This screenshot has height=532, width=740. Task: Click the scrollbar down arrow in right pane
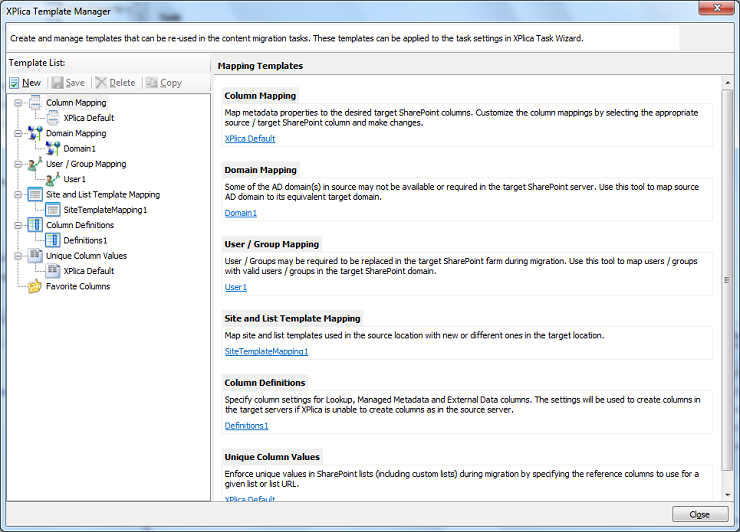click(x=727, y=495)
